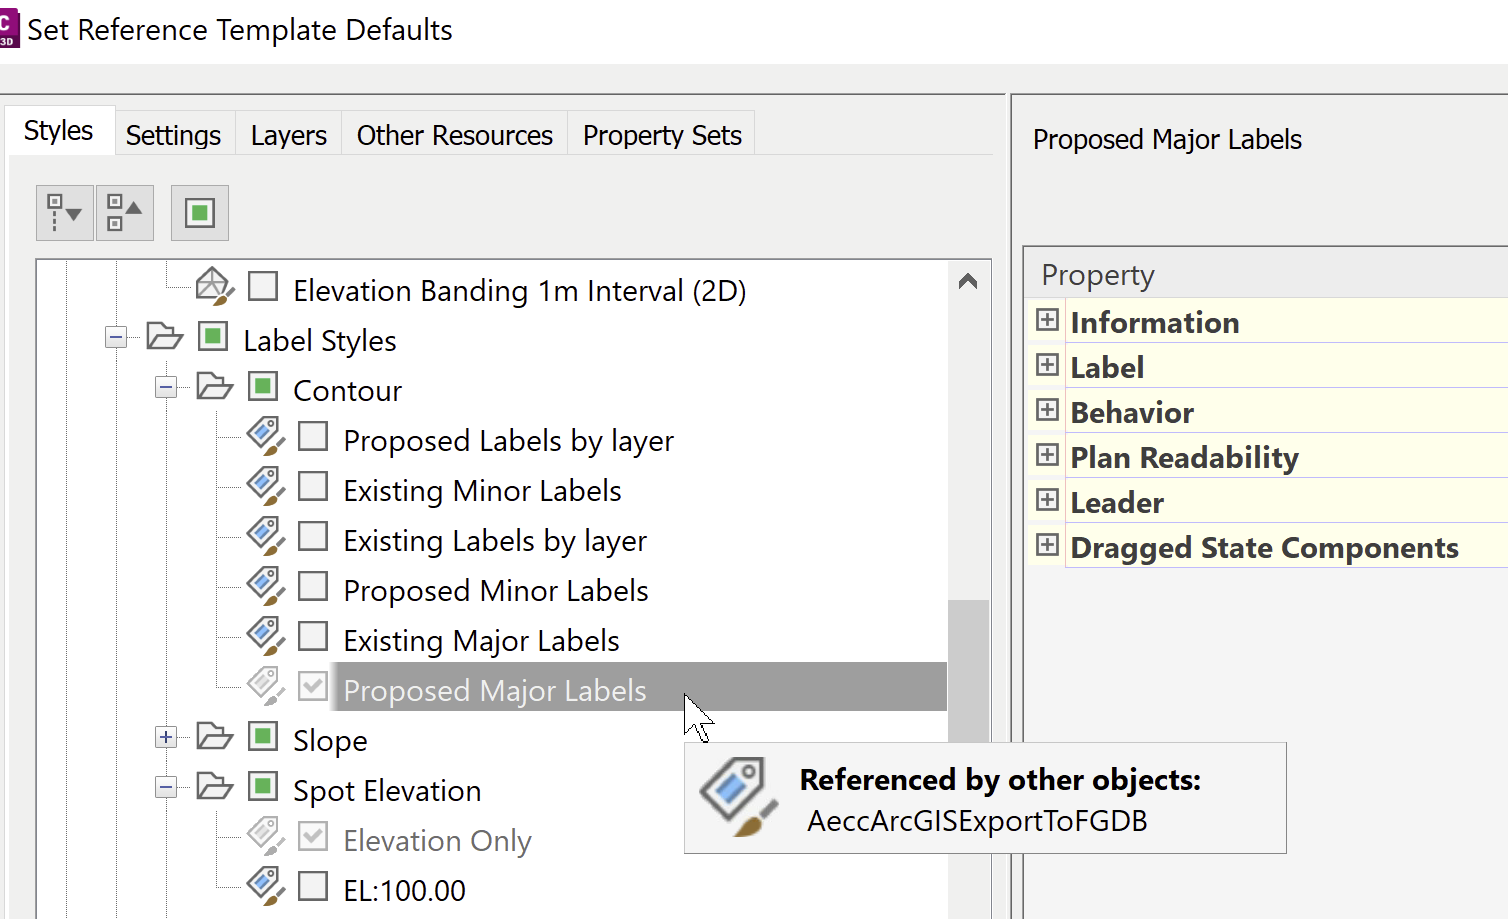Image resolution: width=1508 pixels, height=919 pixels.
Task: Expand the Slope label styles node
Action: 166,738
